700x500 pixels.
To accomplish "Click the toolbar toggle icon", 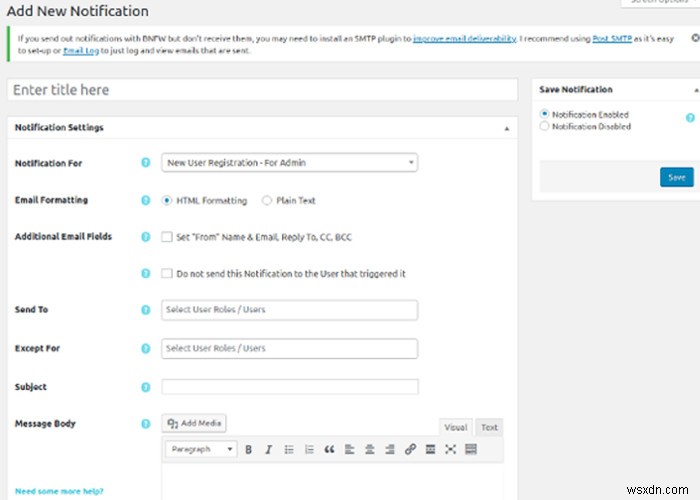I will [471, 450].
